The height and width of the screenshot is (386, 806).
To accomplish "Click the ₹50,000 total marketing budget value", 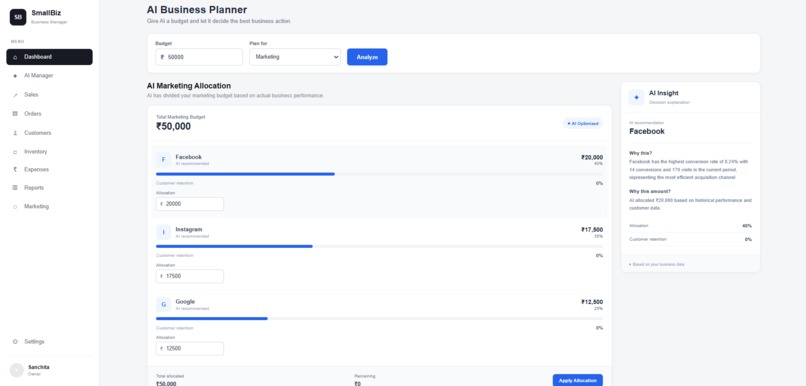I will (173, 126).
